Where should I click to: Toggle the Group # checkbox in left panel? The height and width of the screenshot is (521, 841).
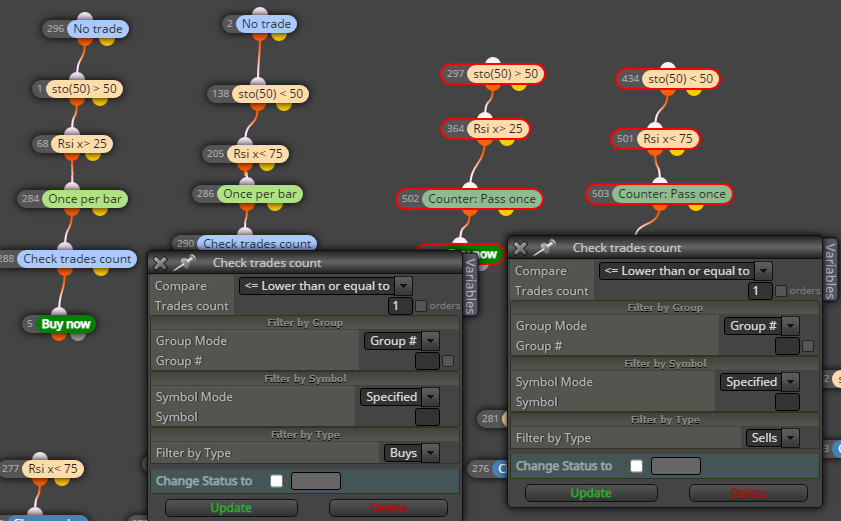click(x=448, y=361)
